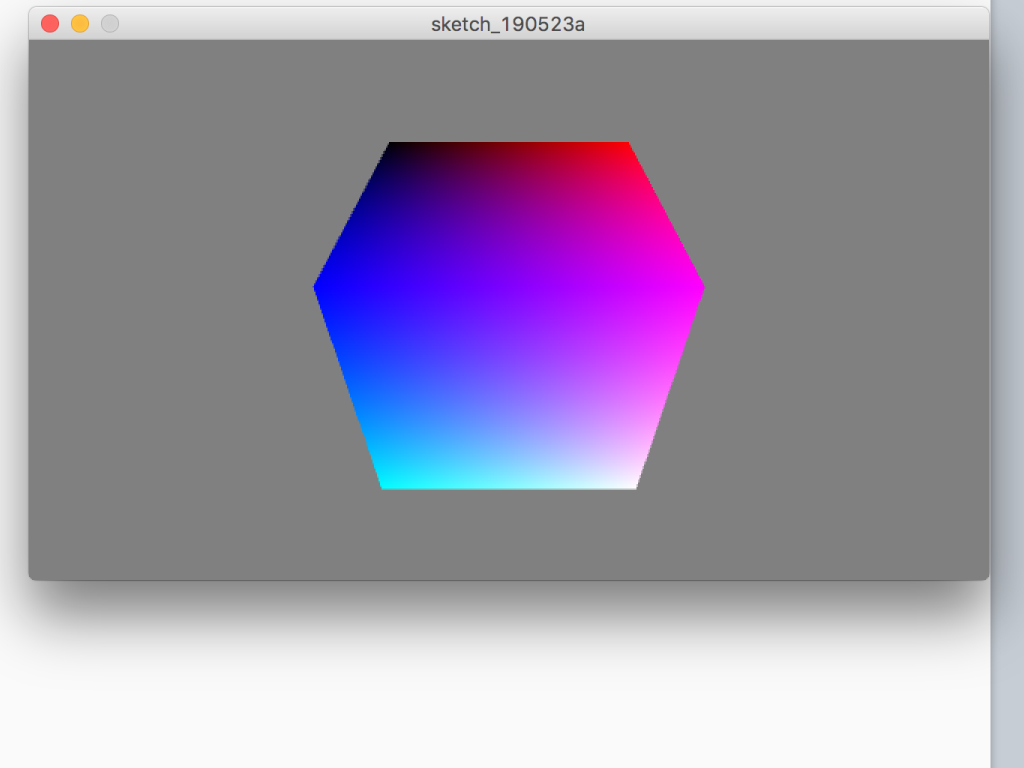Click the disabled zoom button in title bar

pyautogui.click(x=110, y=24)
